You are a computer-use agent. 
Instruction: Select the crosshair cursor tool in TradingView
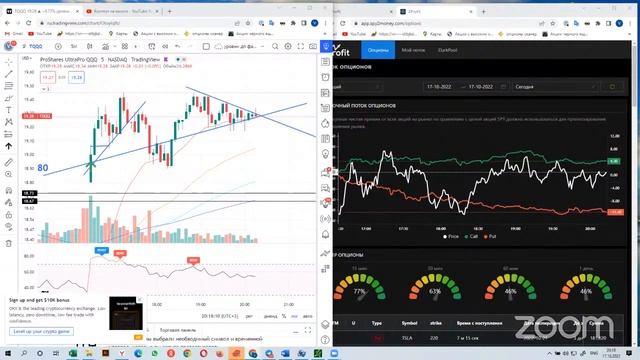[x=9, y=62]
